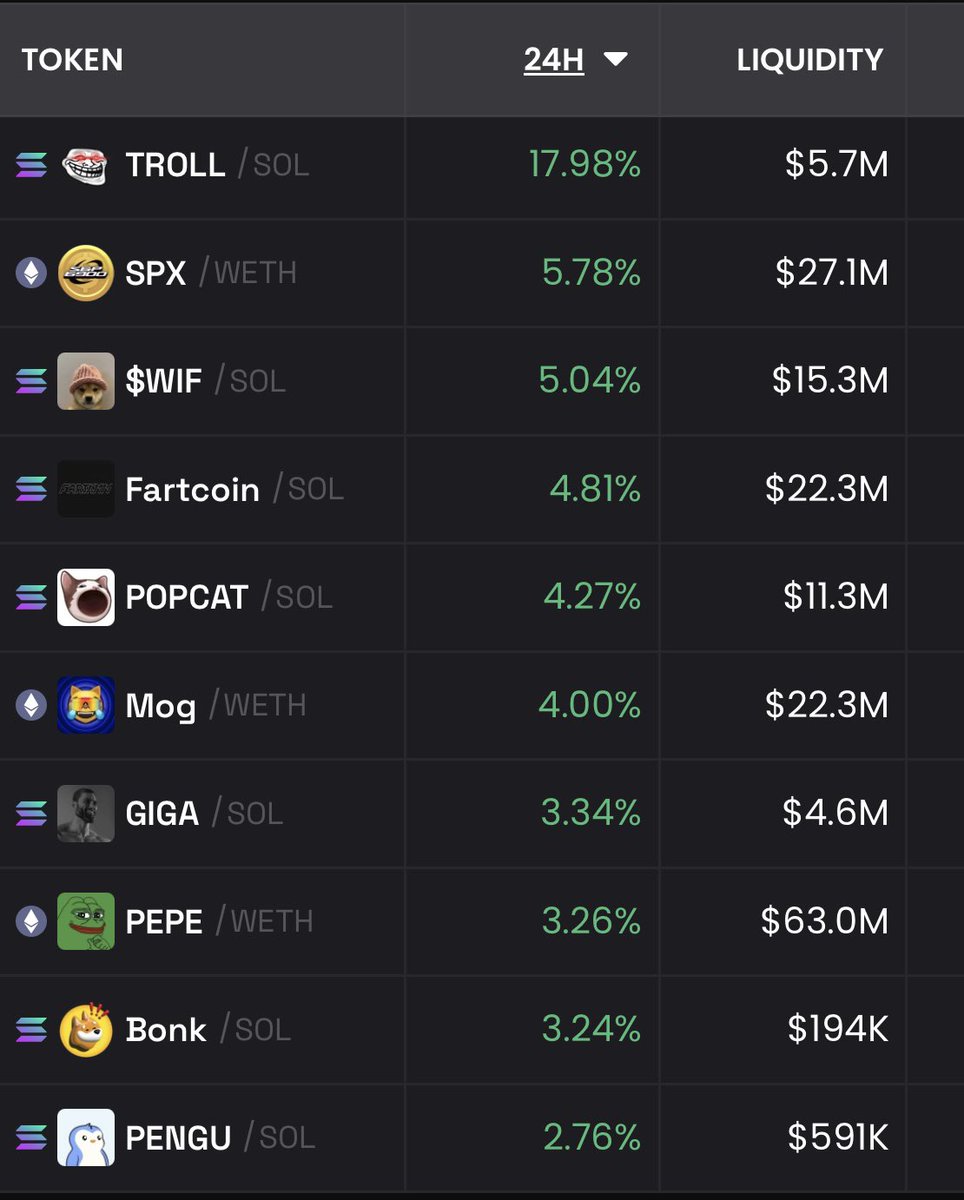Click the SPX gold coin icon
The width and height of the screenshot is (964, 1200).
pos(86,273)
